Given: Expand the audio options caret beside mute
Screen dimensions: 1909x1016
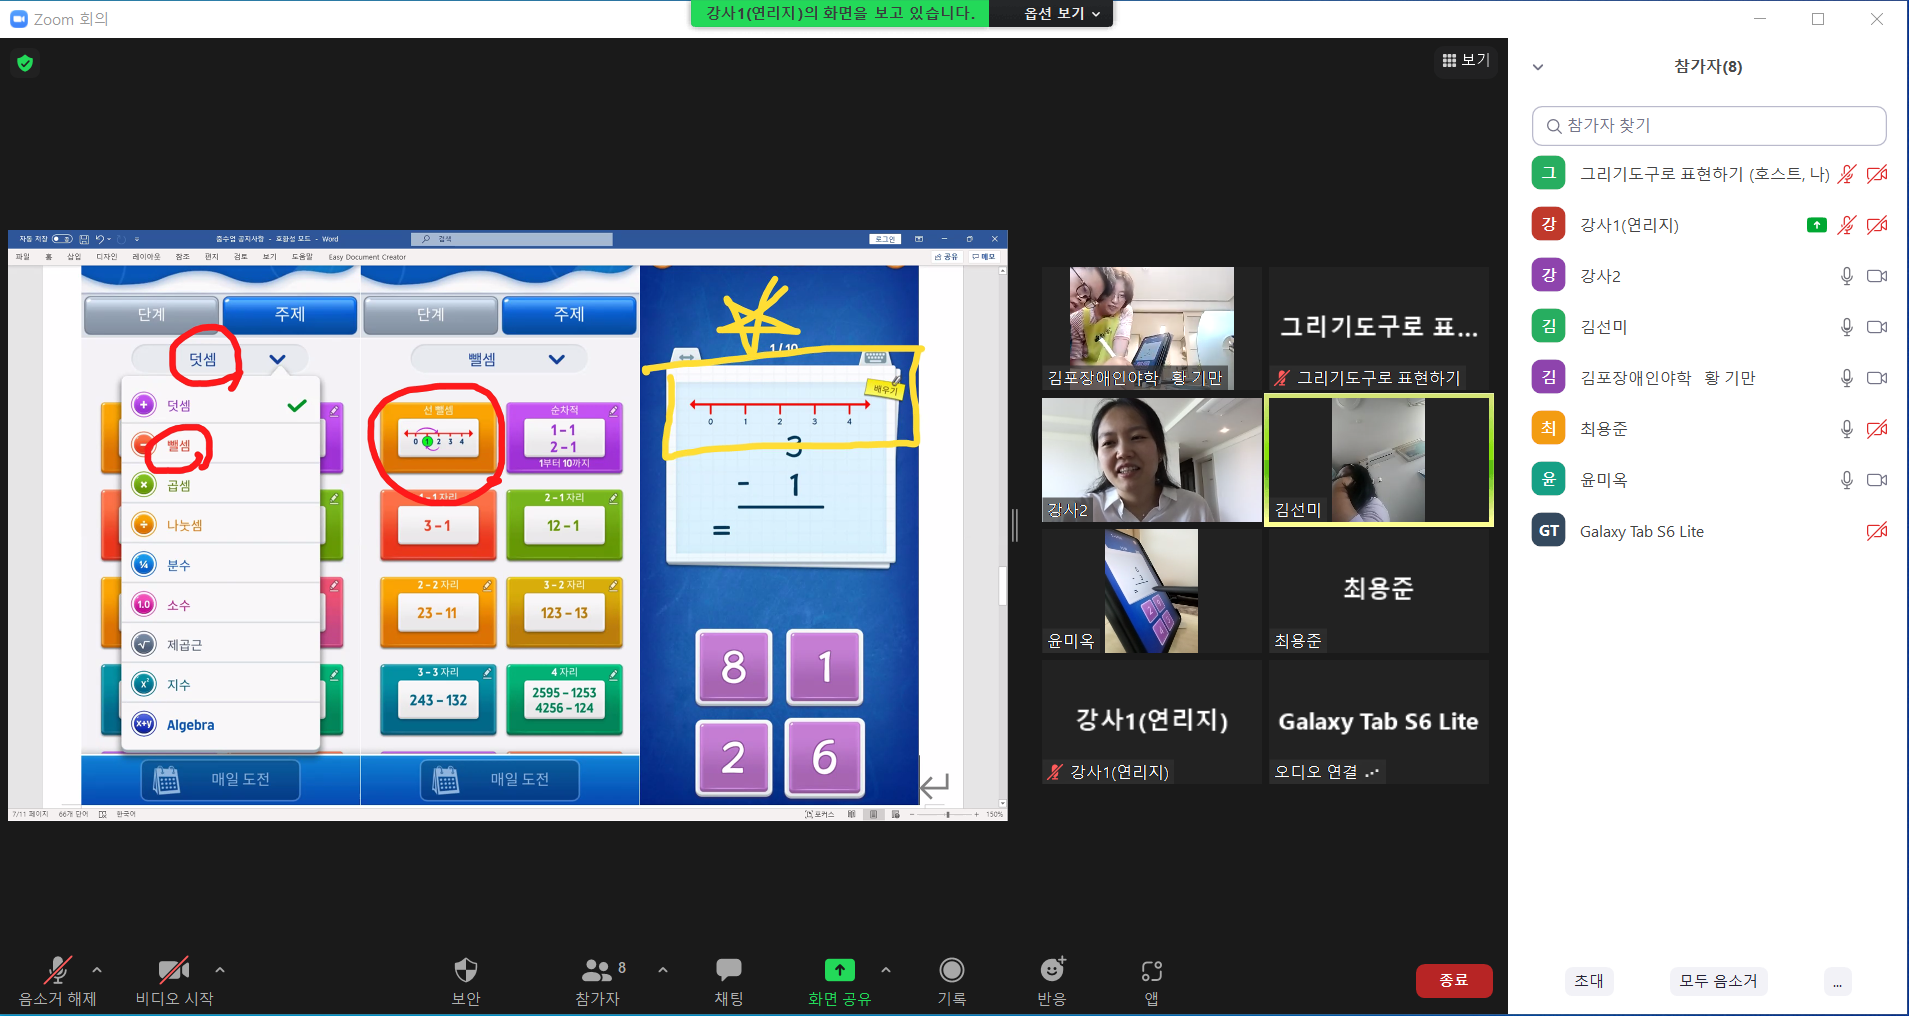Looking at the screenshot, I should [97, 969].
